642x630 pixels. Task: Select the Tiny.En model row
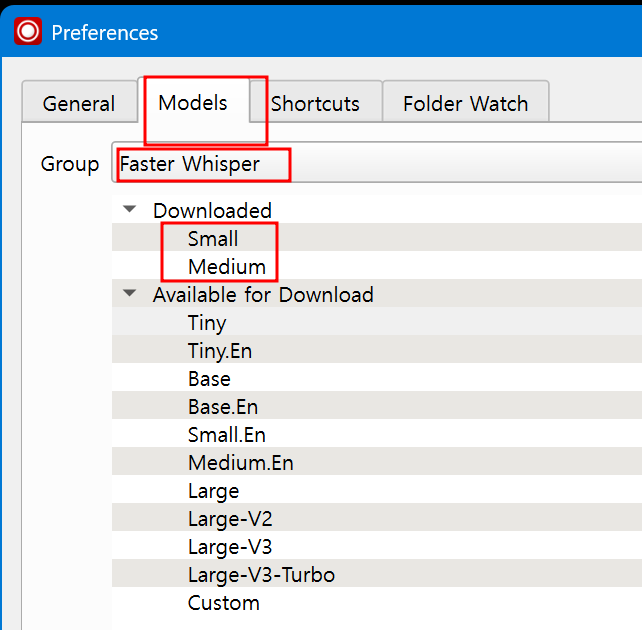click(x=377, y=350)
